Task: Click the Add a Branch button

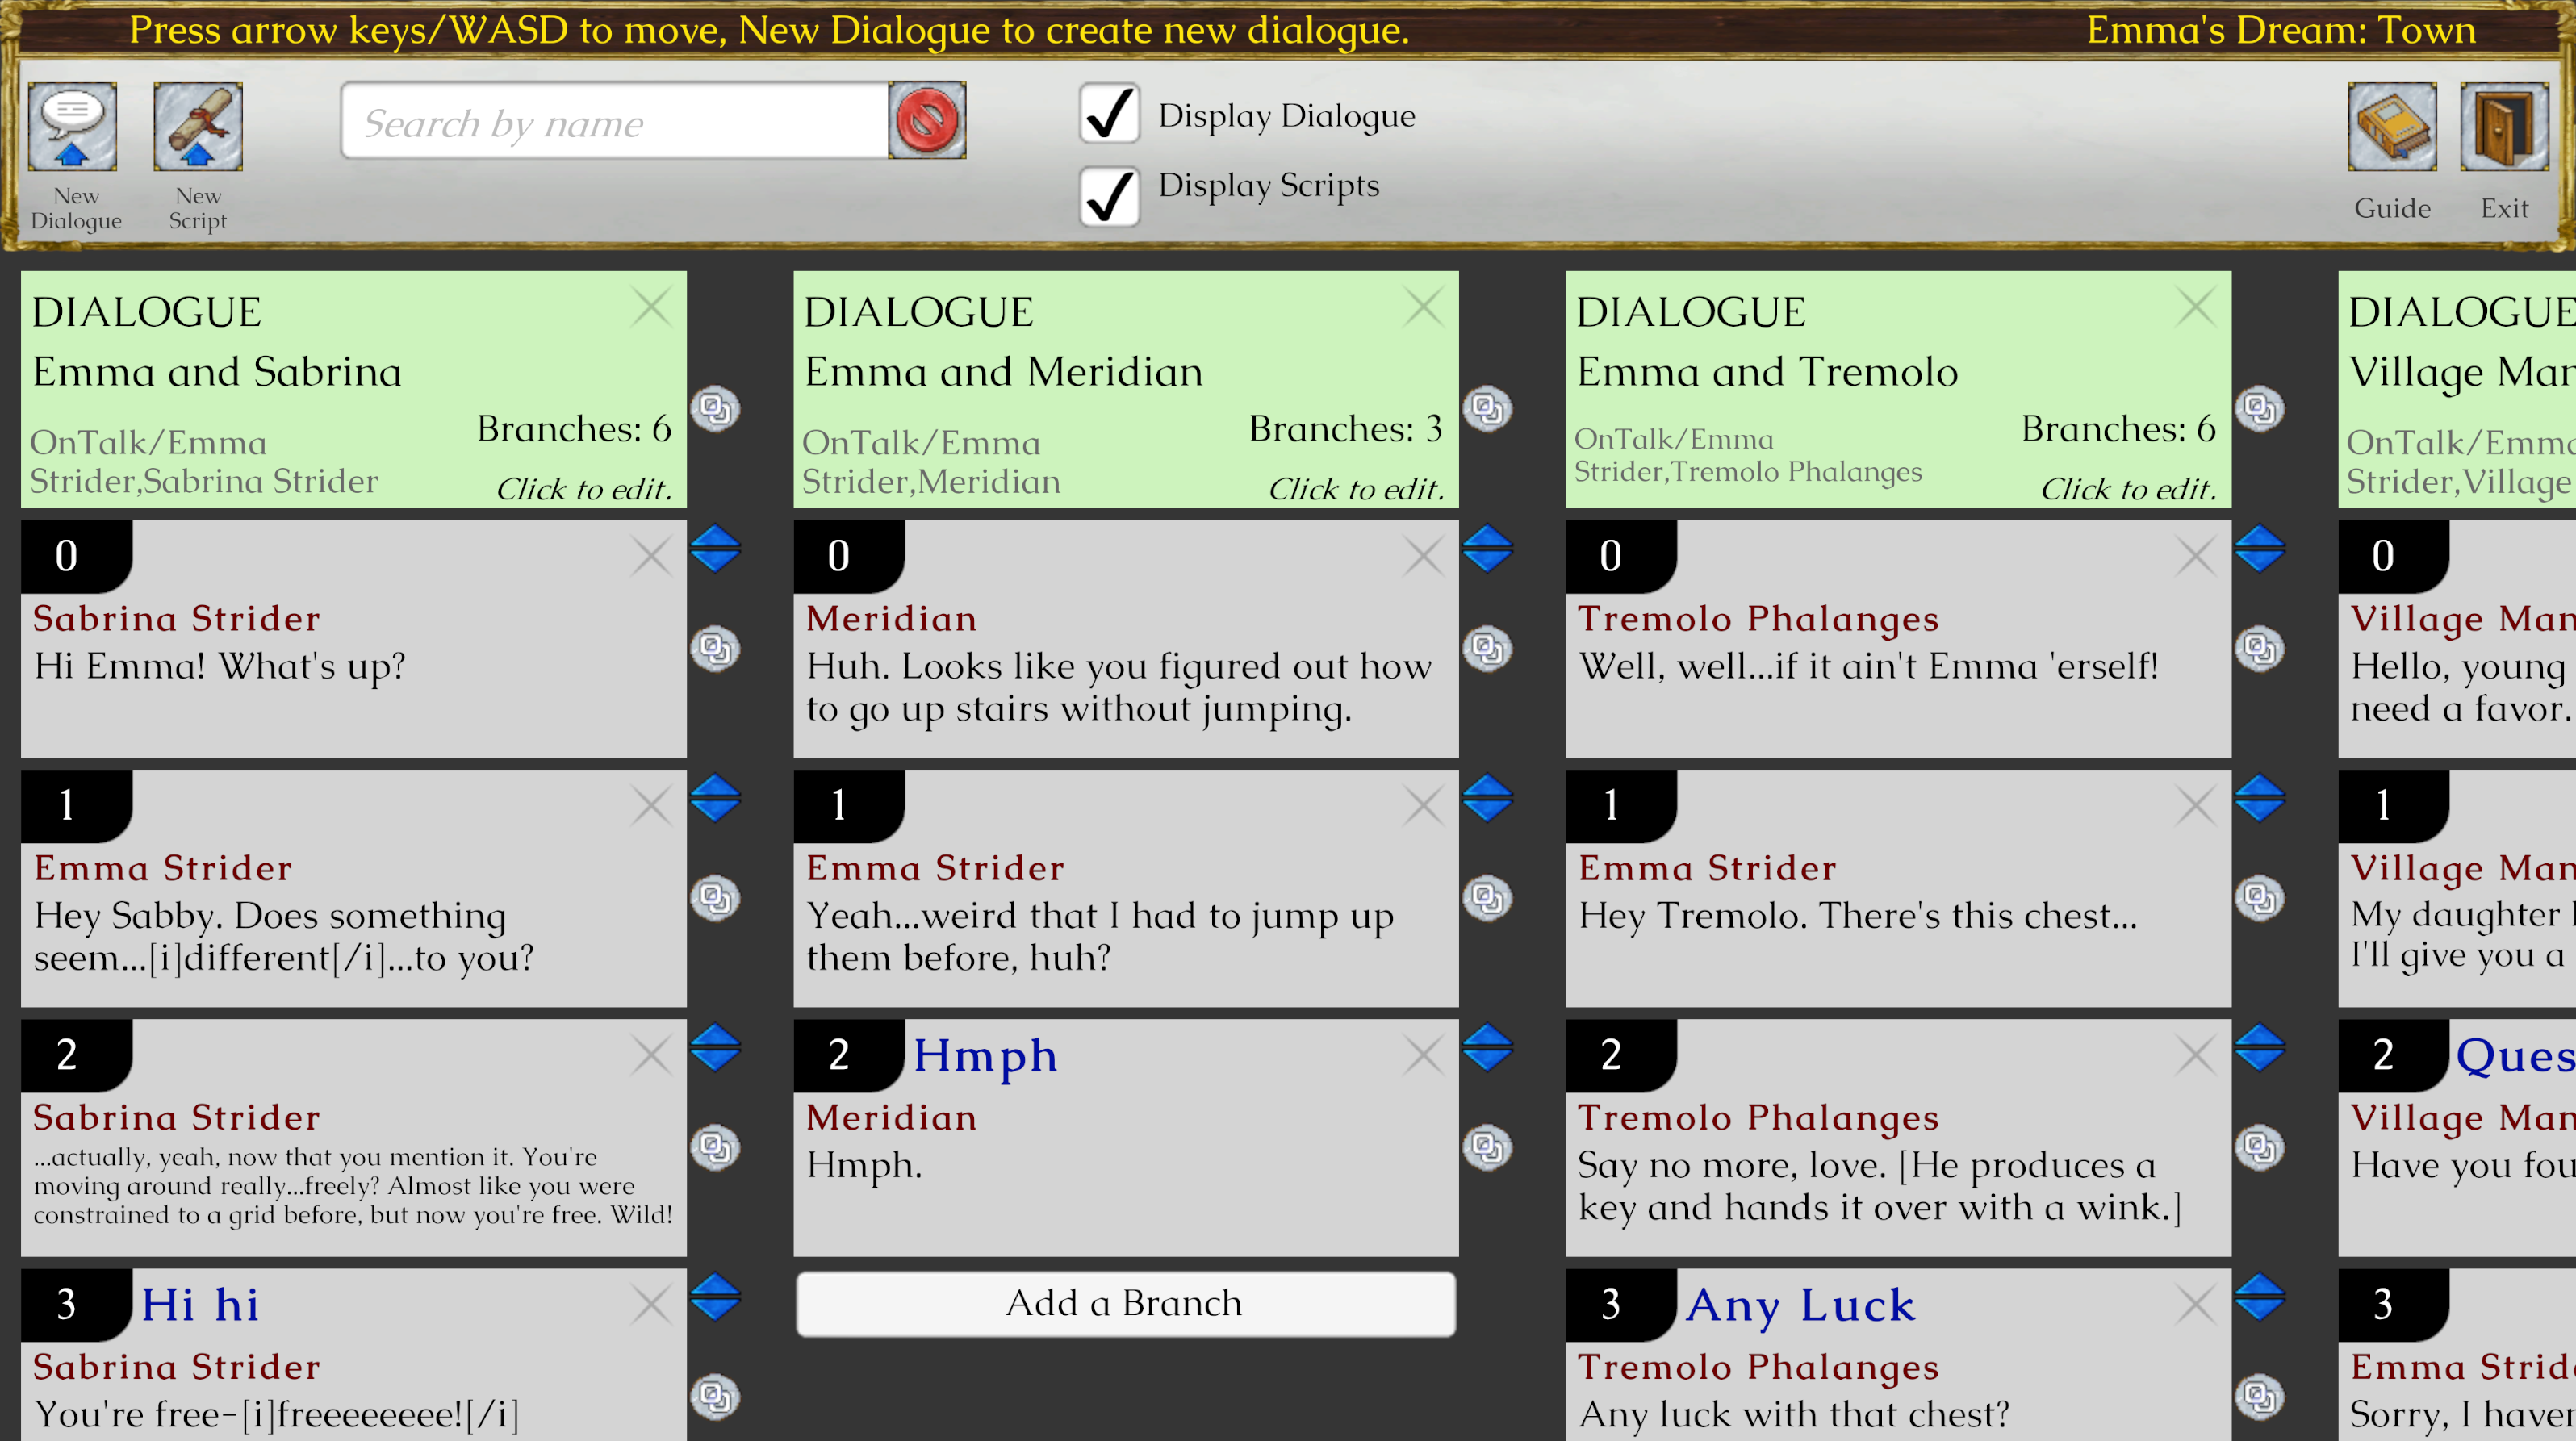Action: [x=1124, y=1303]
